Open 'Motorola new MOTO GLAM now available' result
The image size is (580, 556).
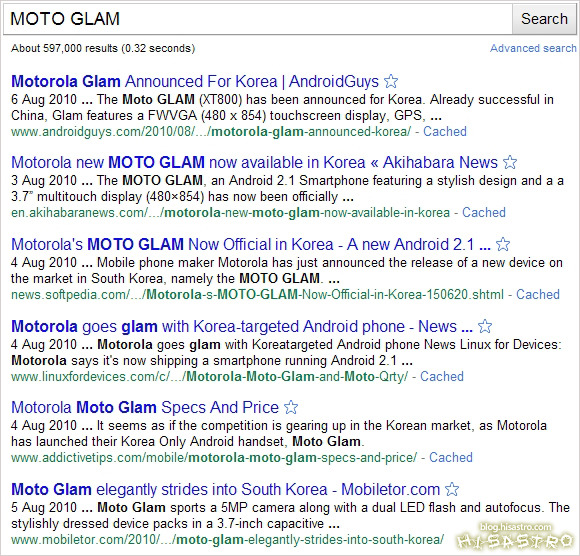(x=254, y=162)
